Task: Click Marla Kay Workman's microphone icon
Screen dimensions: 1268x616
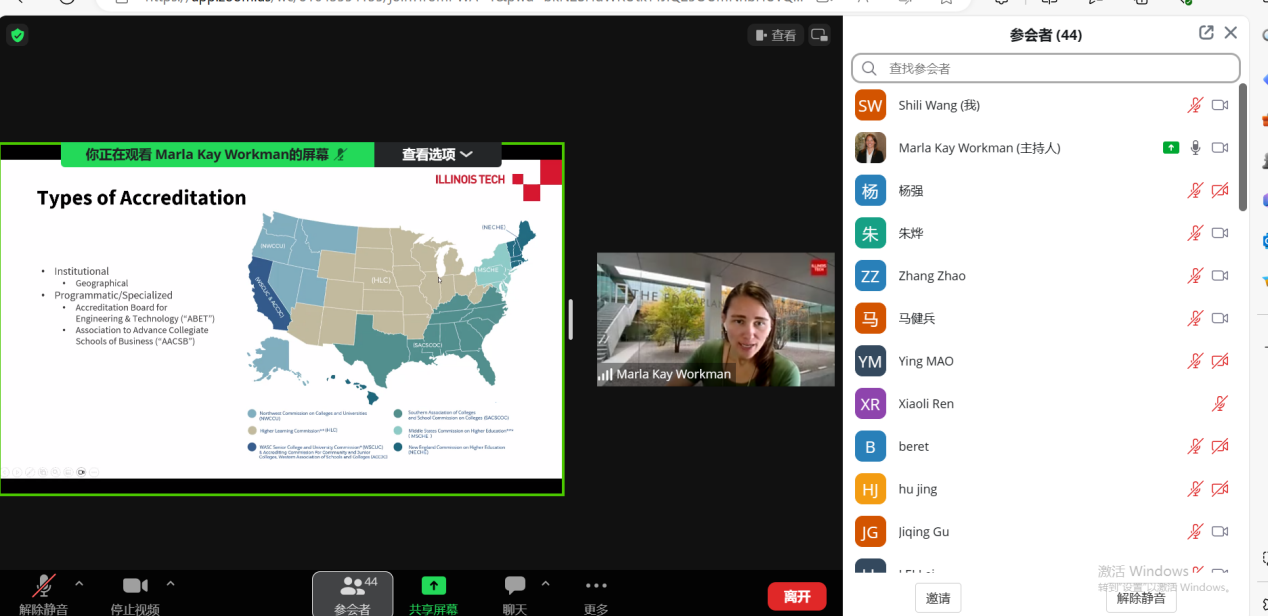Action: click(x=1195, y=148)
